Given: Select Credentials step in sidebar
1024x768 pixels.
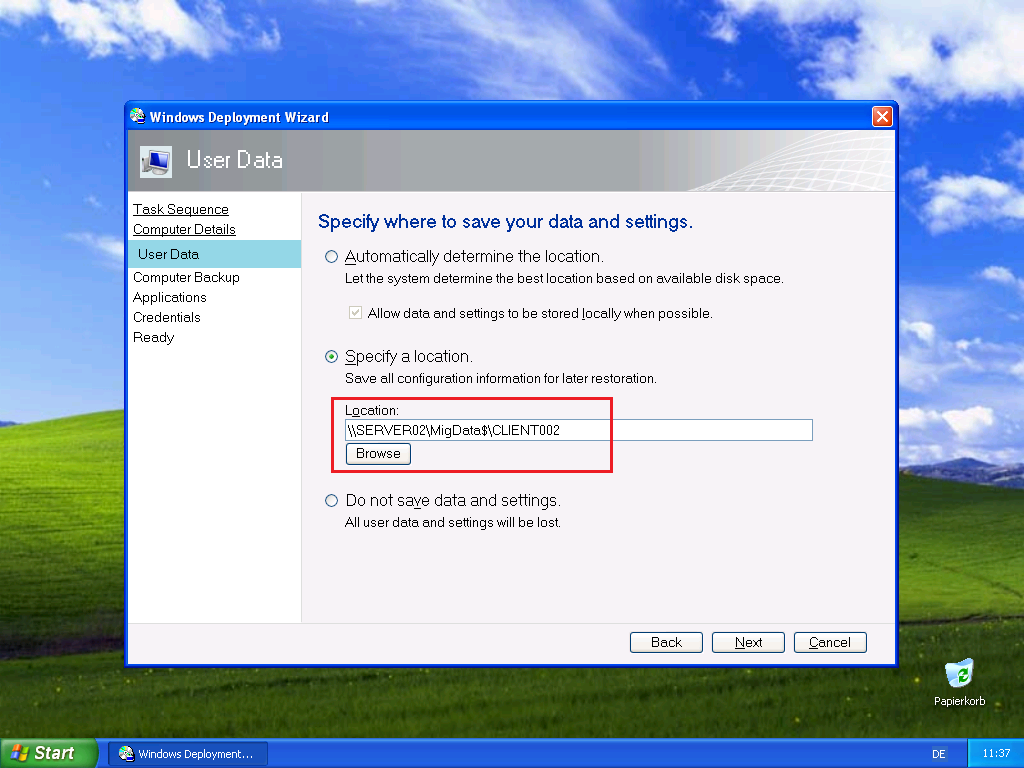Looking at the screenshot, I should click(167, 317).
